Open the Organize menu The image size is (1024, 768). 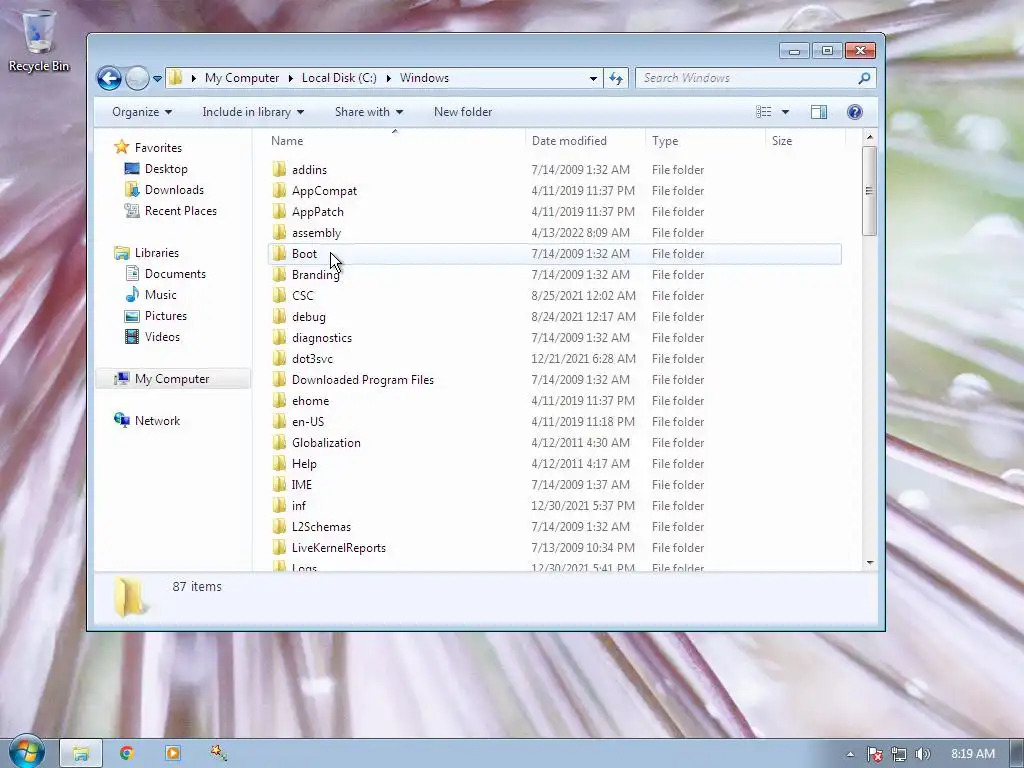[142, 112]
